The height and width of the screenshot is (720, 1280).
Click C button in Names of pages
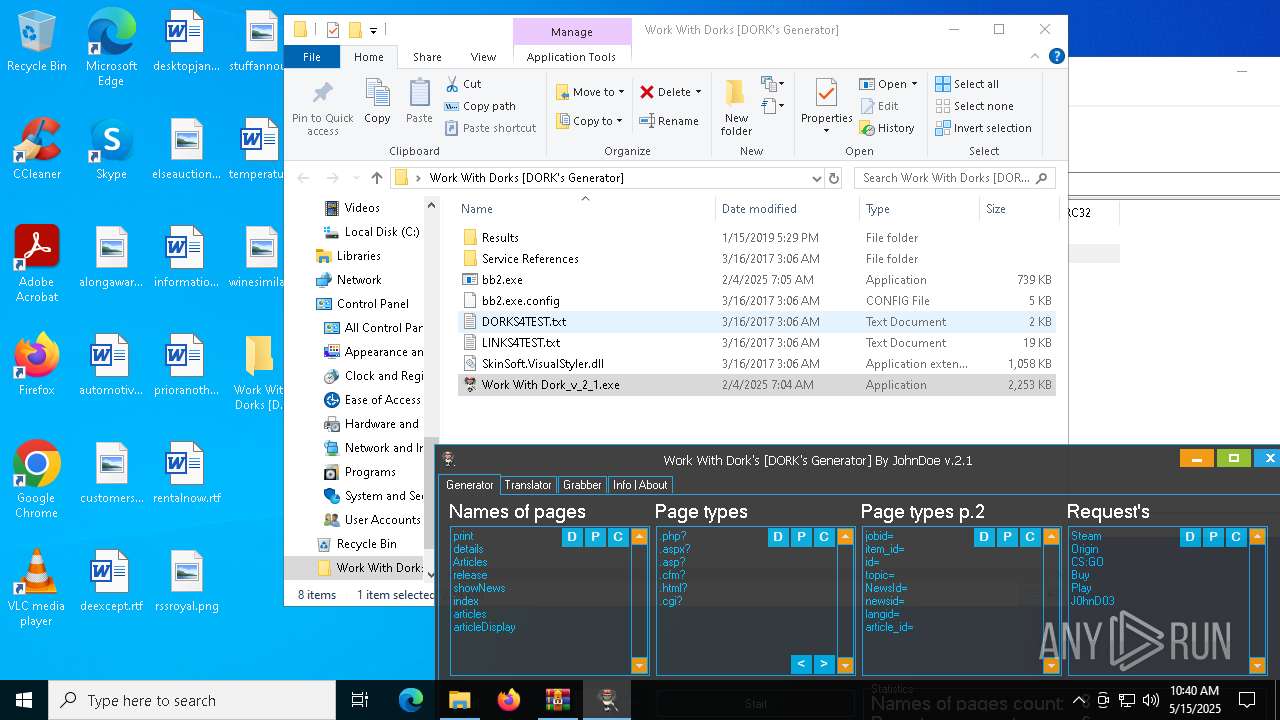click(x=618, y=538)
